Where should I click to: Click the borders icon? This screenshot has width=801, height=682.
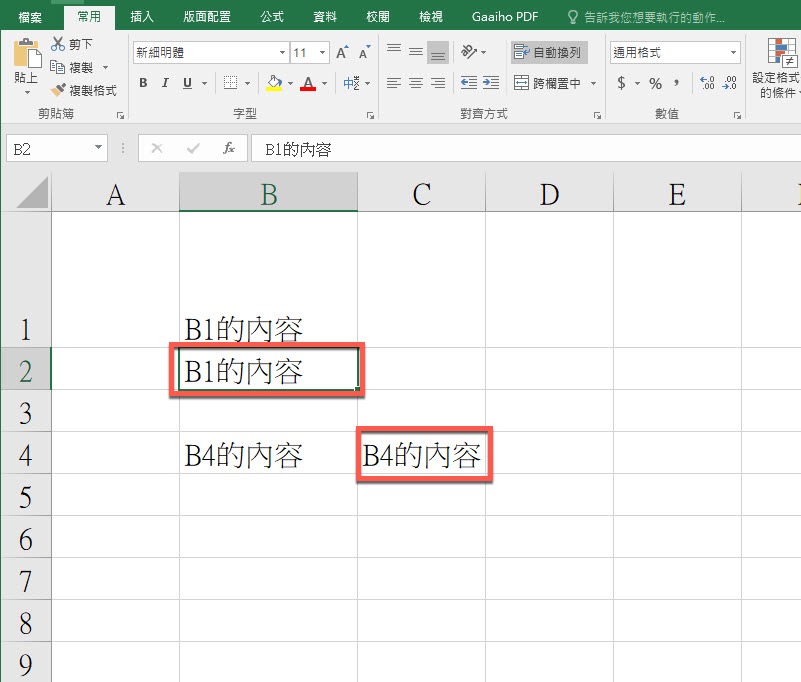(x=230, y=83)
